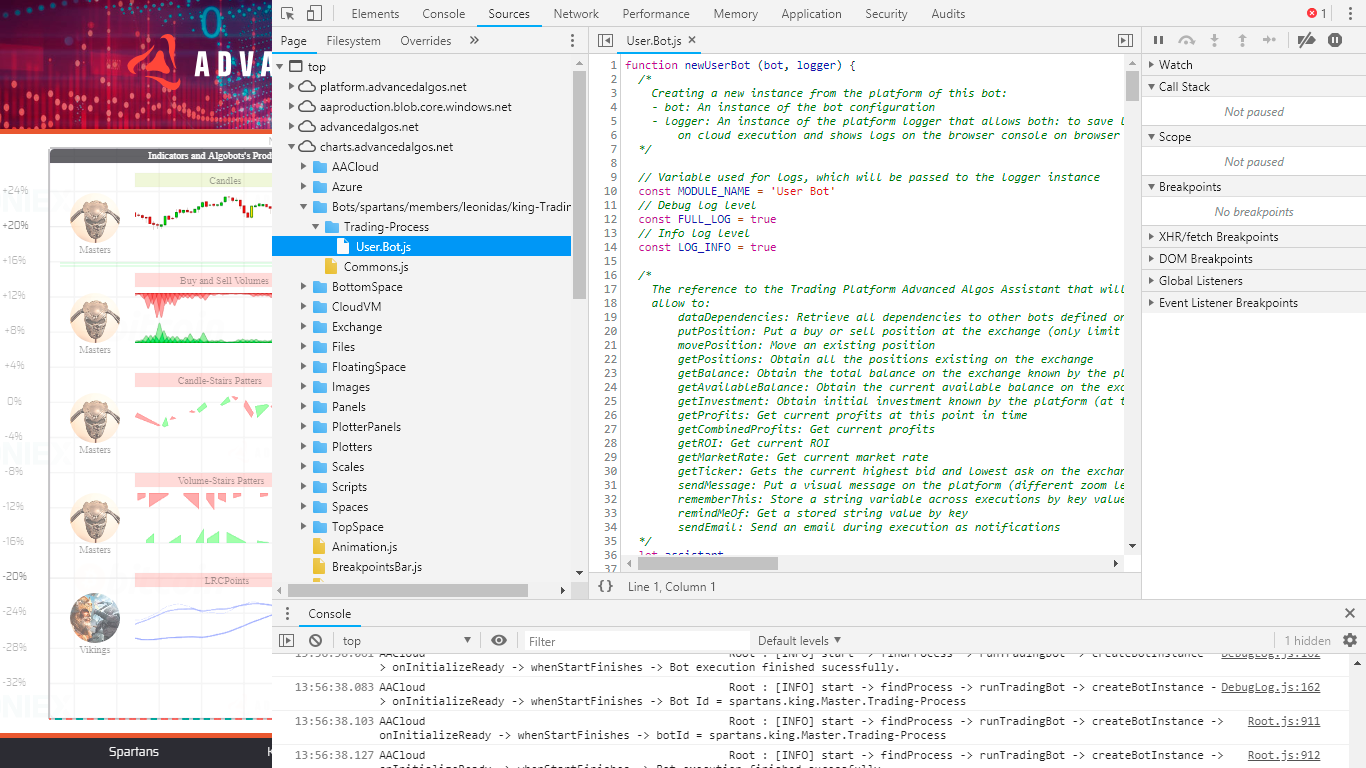This screenshot has width=1366, height=768.
Task: Hide the navigator pane icon
Action: coord(605,41)
